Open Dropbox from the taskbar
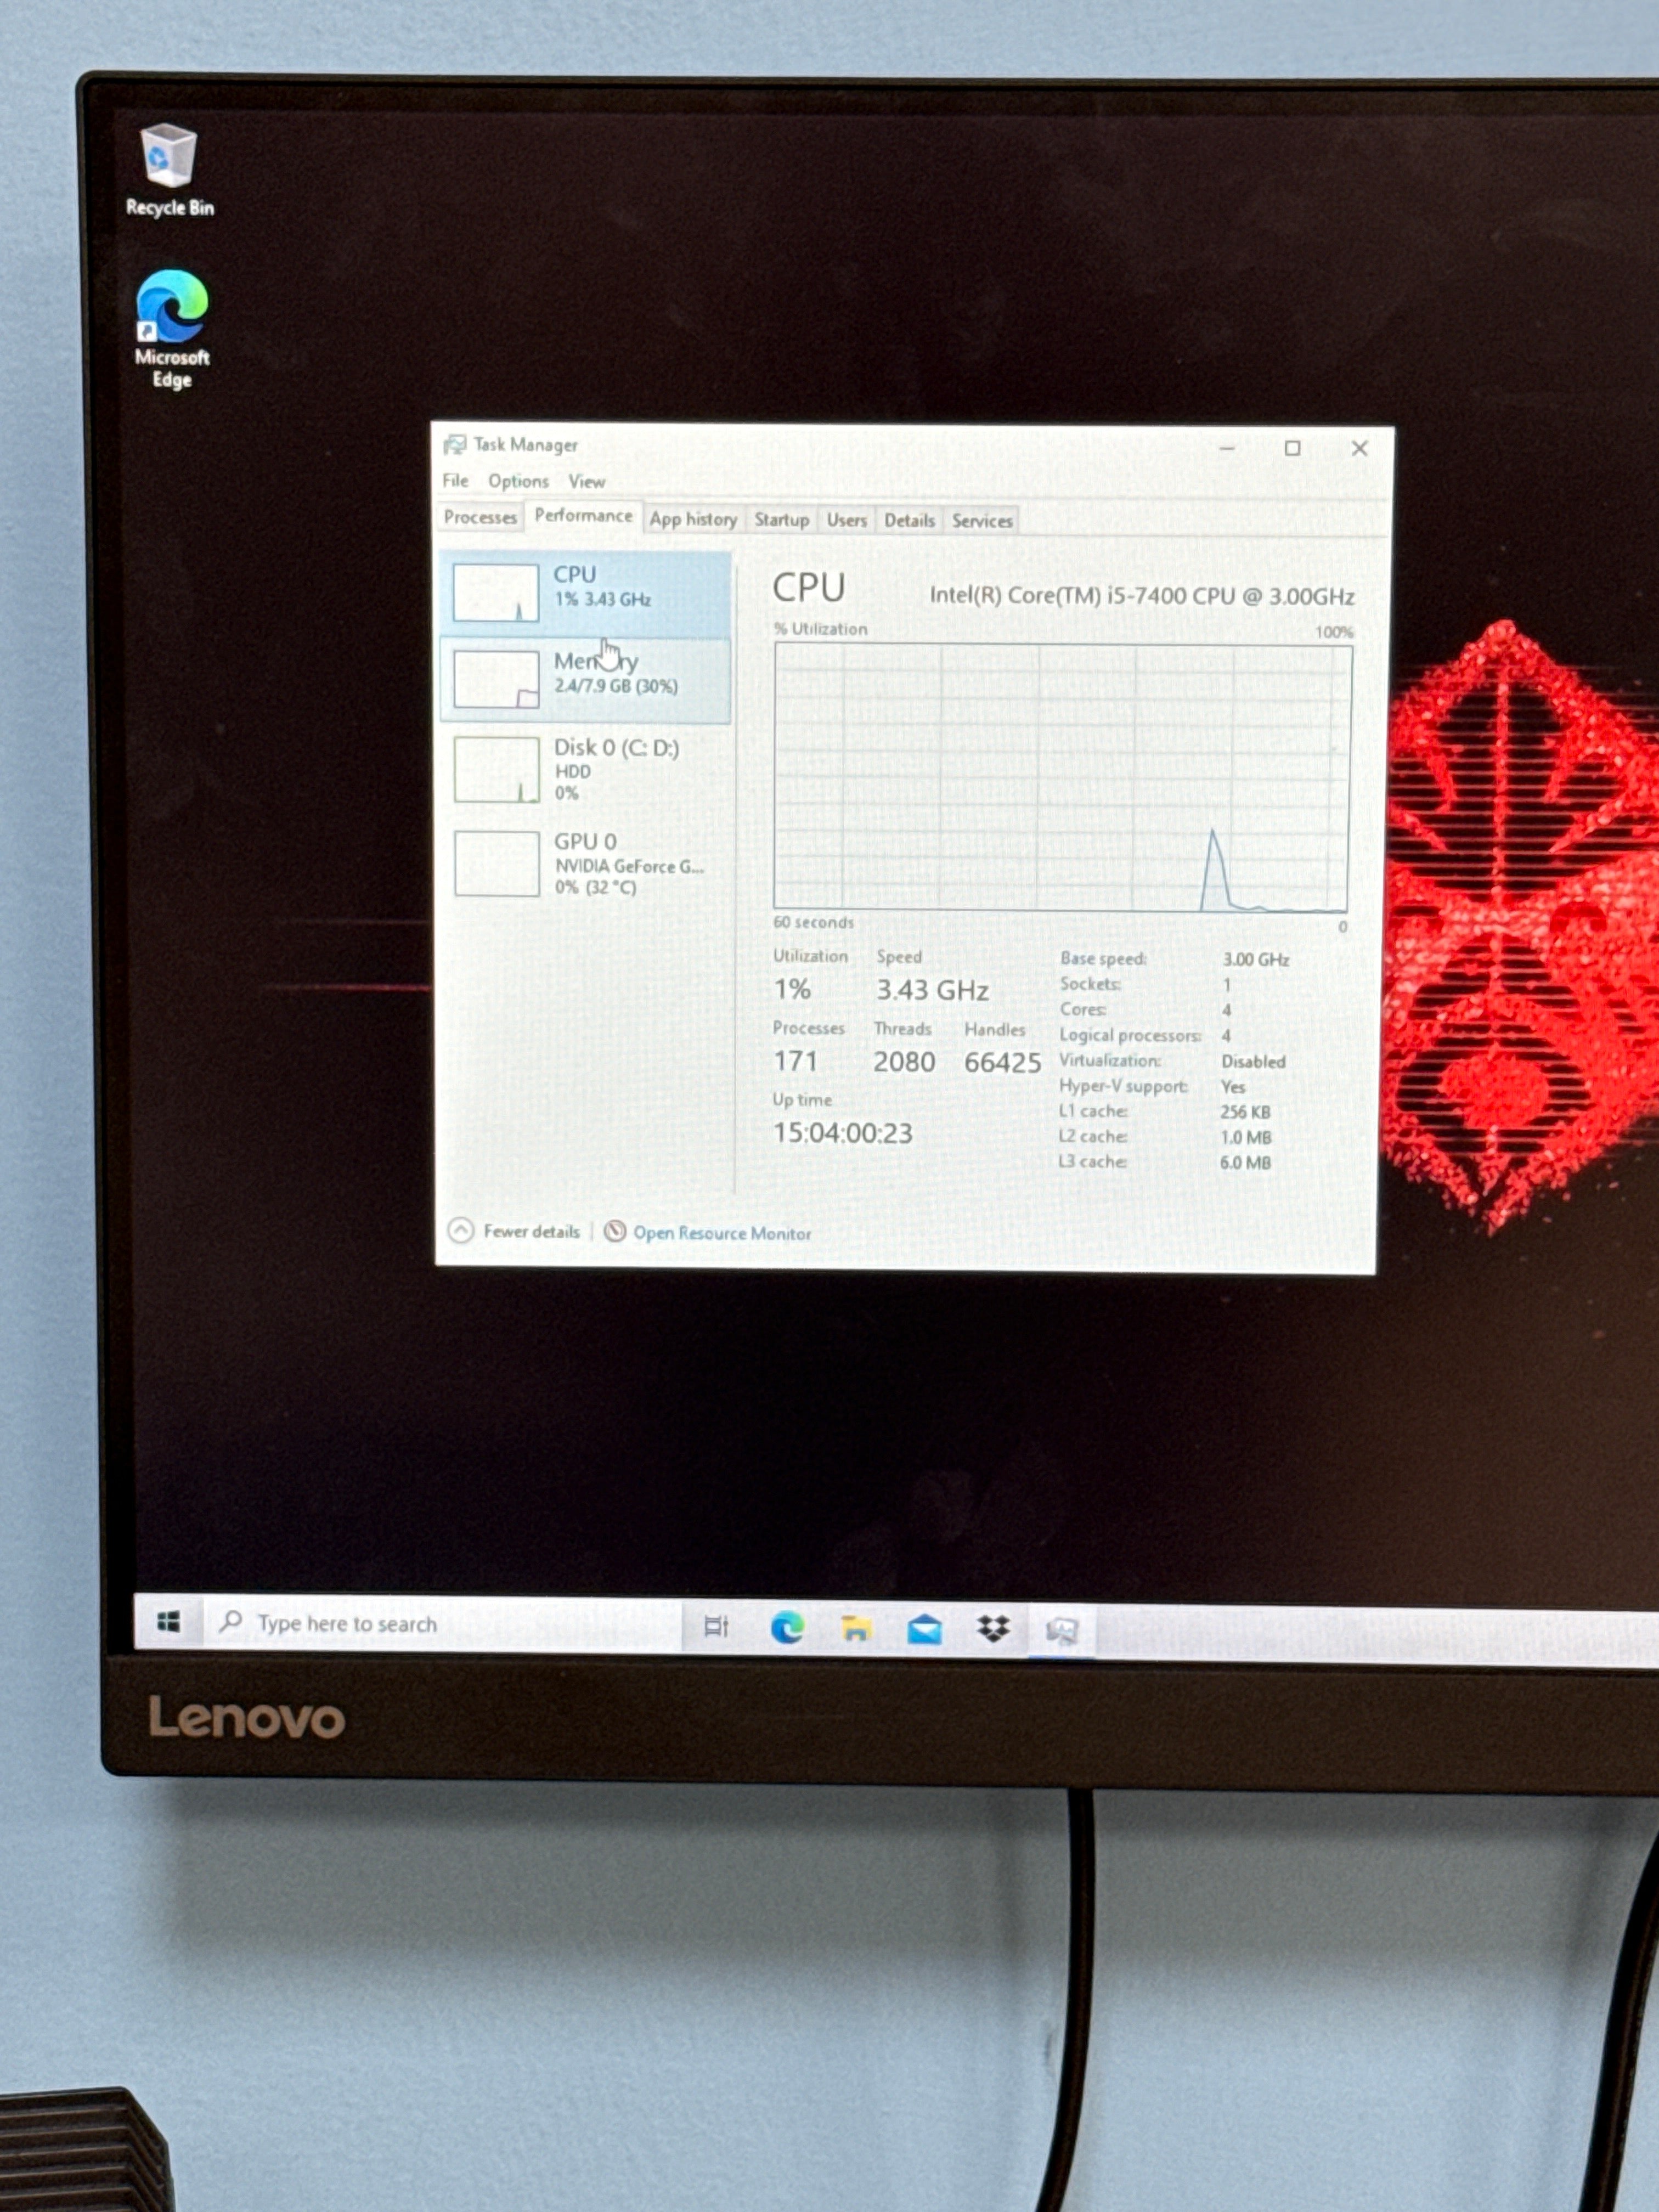 (993, 1630)
